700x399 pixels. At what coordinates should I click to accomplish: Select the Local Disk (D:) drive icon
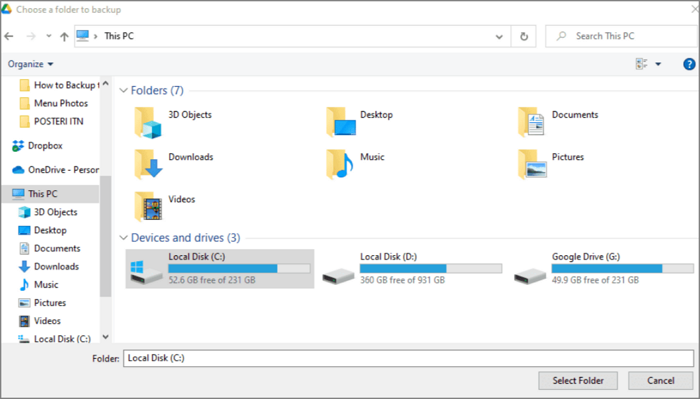[x=338, y=276]
